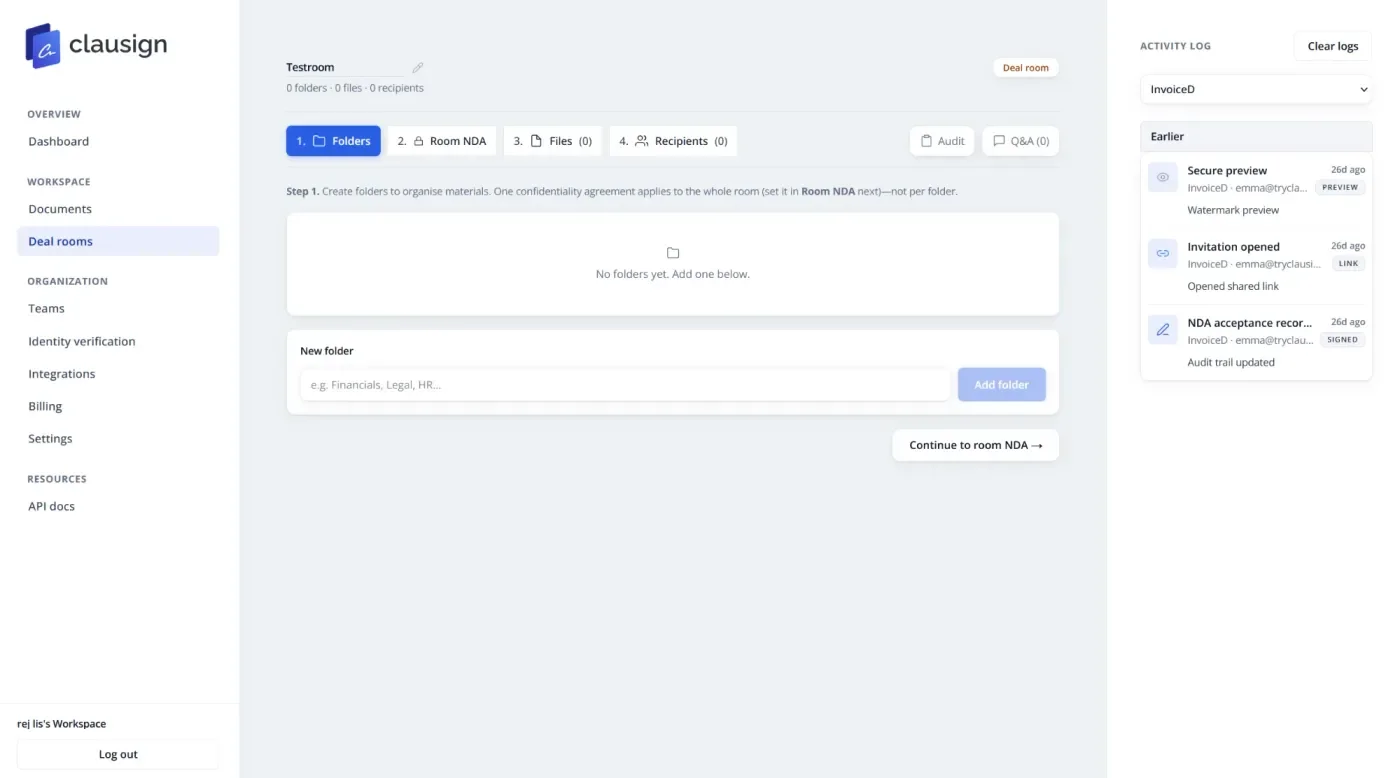The width and height of the screenshot is (1400, 778).
Task: Click the PREVIEW tag on Secure preview entry
Action: coord(1340,187)
